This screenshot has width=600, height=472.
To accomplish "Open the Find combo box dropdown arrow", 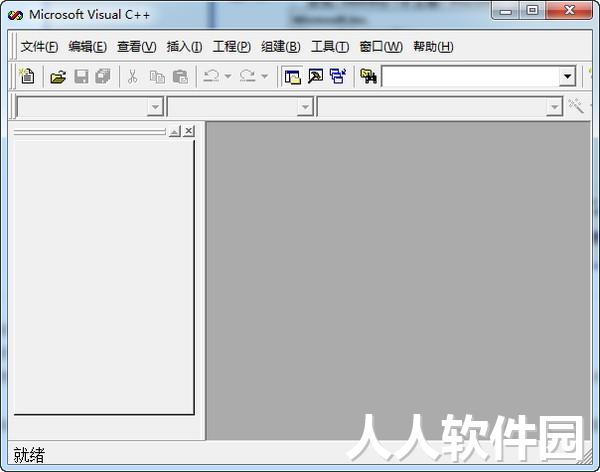I will click(x=567, y=77).
